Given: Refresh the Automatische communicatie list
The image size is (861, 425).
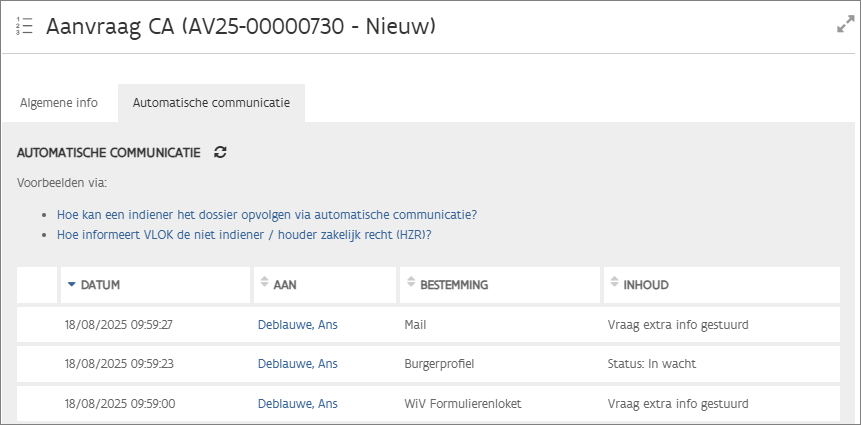Looking at the screenshot, I should [221, 152].
